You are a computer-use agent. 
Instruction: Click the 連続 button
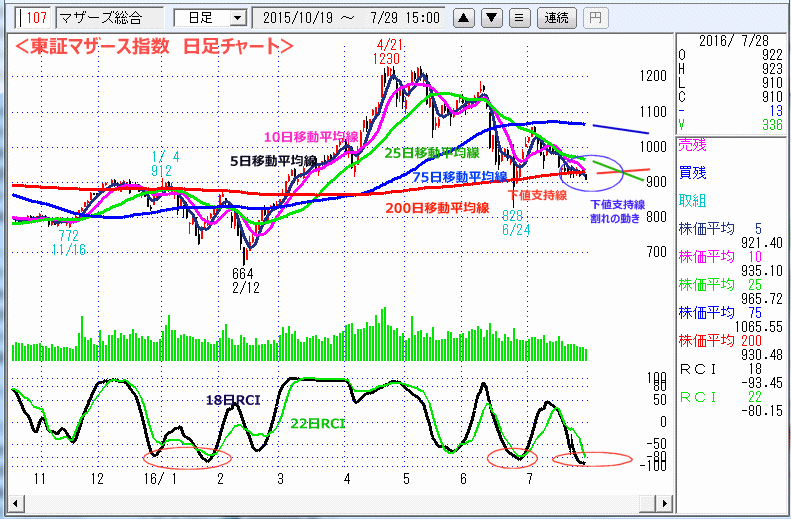pyautogui.click(x=556, y=19)
